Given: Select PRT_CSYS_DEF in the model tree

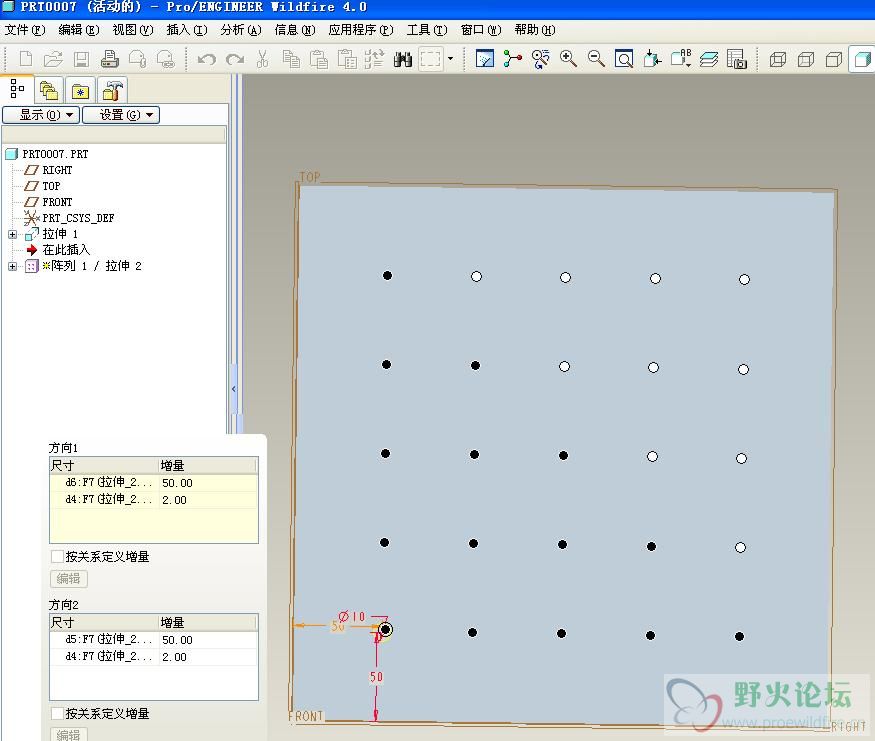Looking at the screenshot, I should pyautogui.click(x=78, y=218).
